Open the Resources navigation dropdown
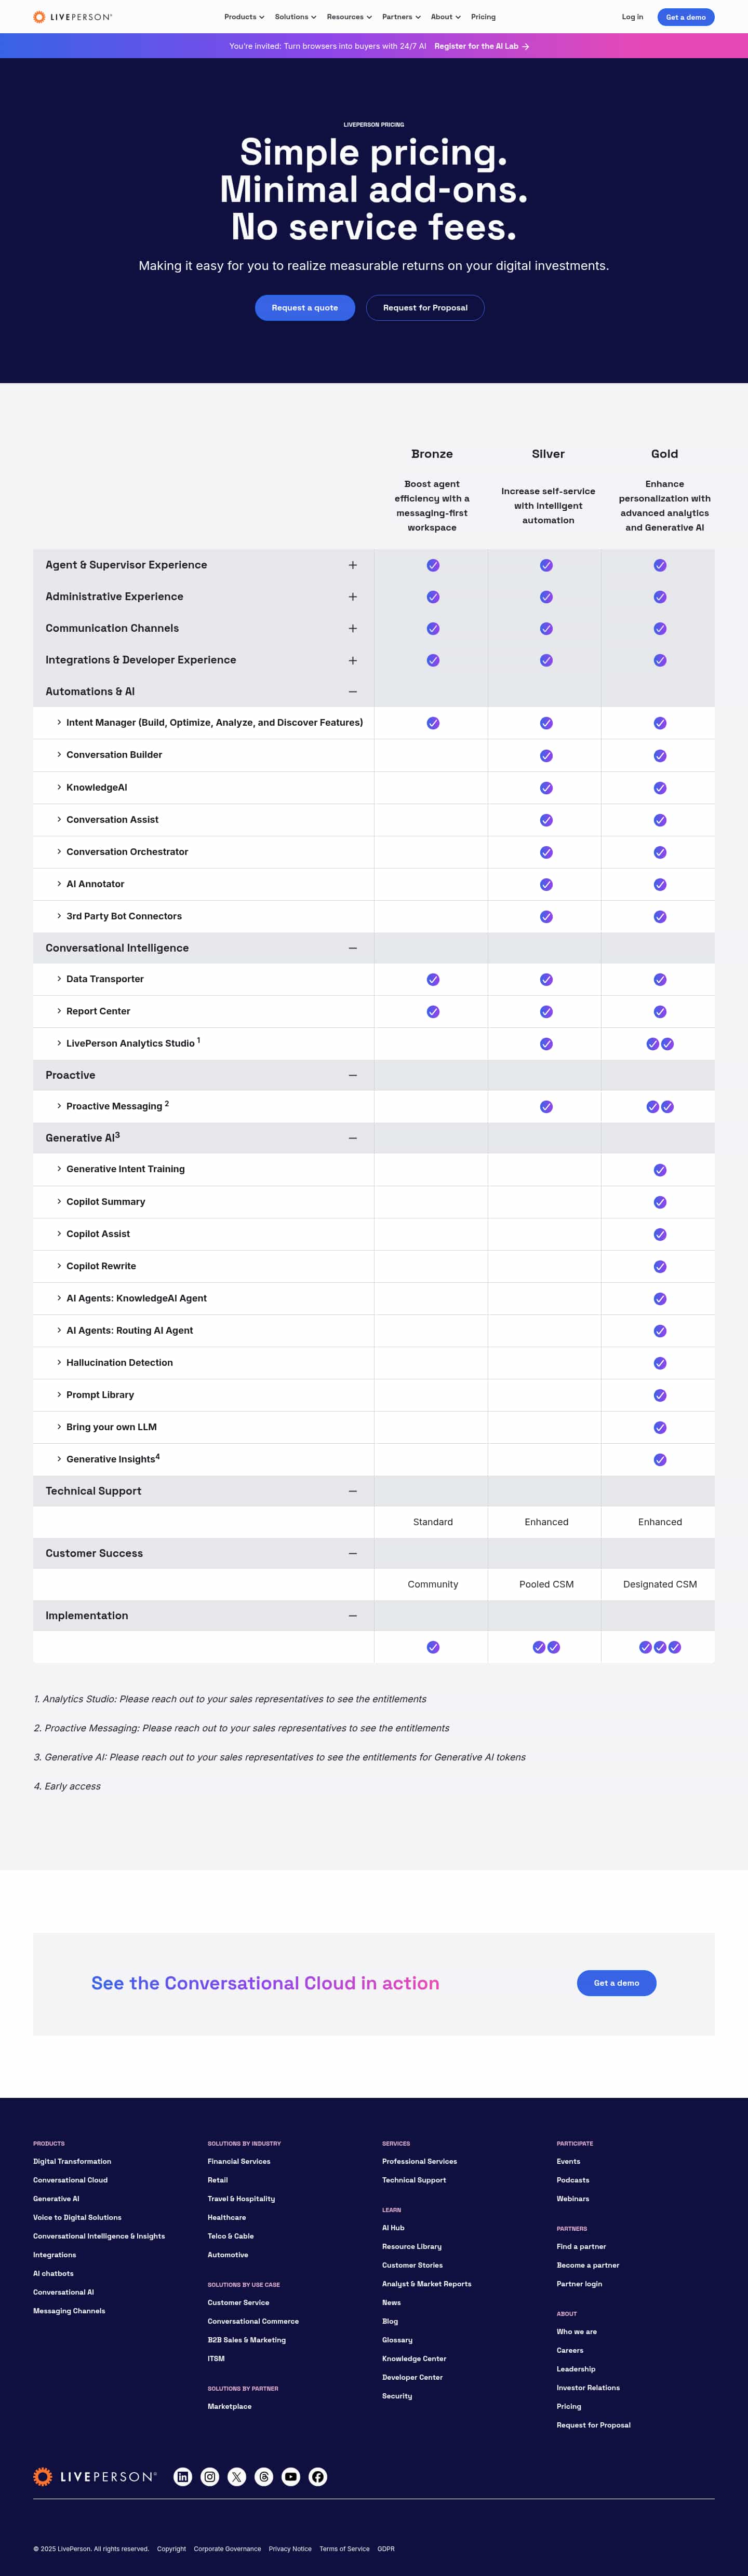 click(349, 17)
